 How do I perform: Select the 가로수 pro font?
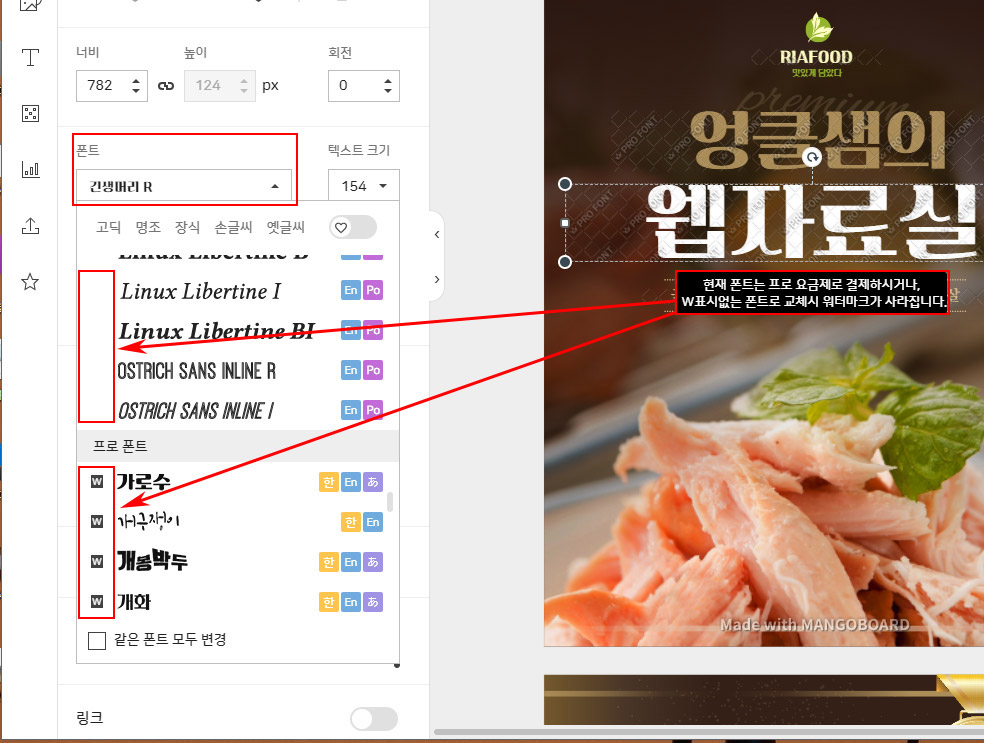pyautogui.click(x=145, y=481)
